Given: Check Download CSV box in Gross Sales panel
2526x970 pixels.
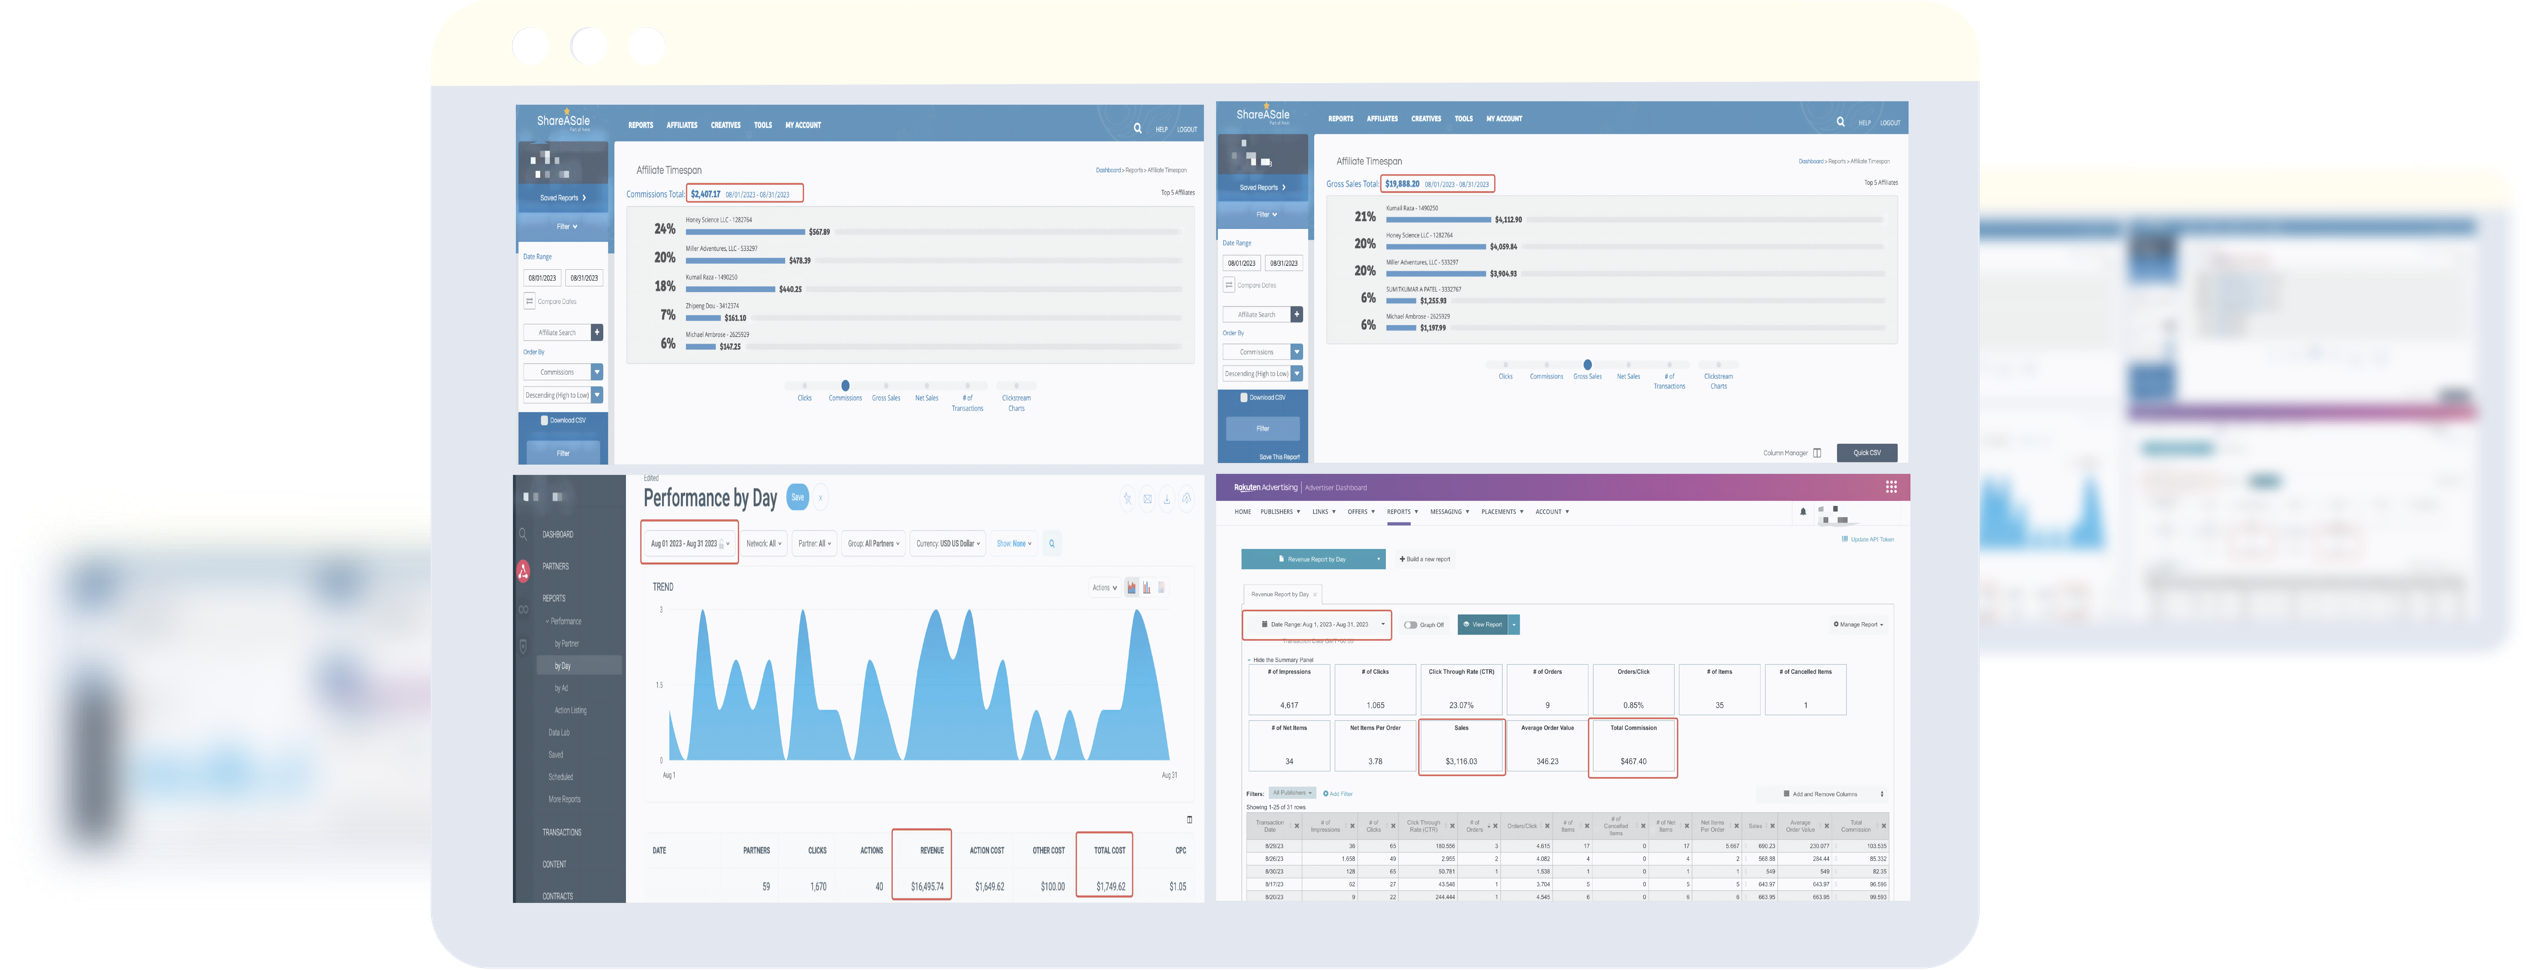Looking at the screenshot, I should coord(1243,397).
